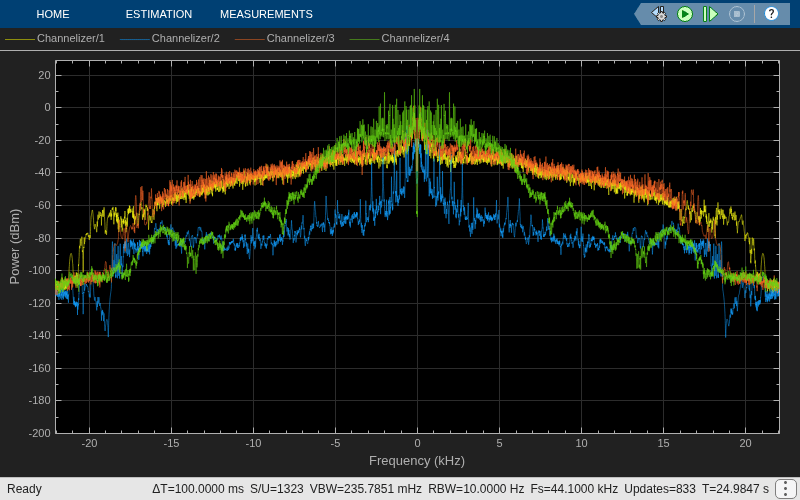
Task: Open the status bar options menu (three dots)
Action: click(x=786, y=489)
